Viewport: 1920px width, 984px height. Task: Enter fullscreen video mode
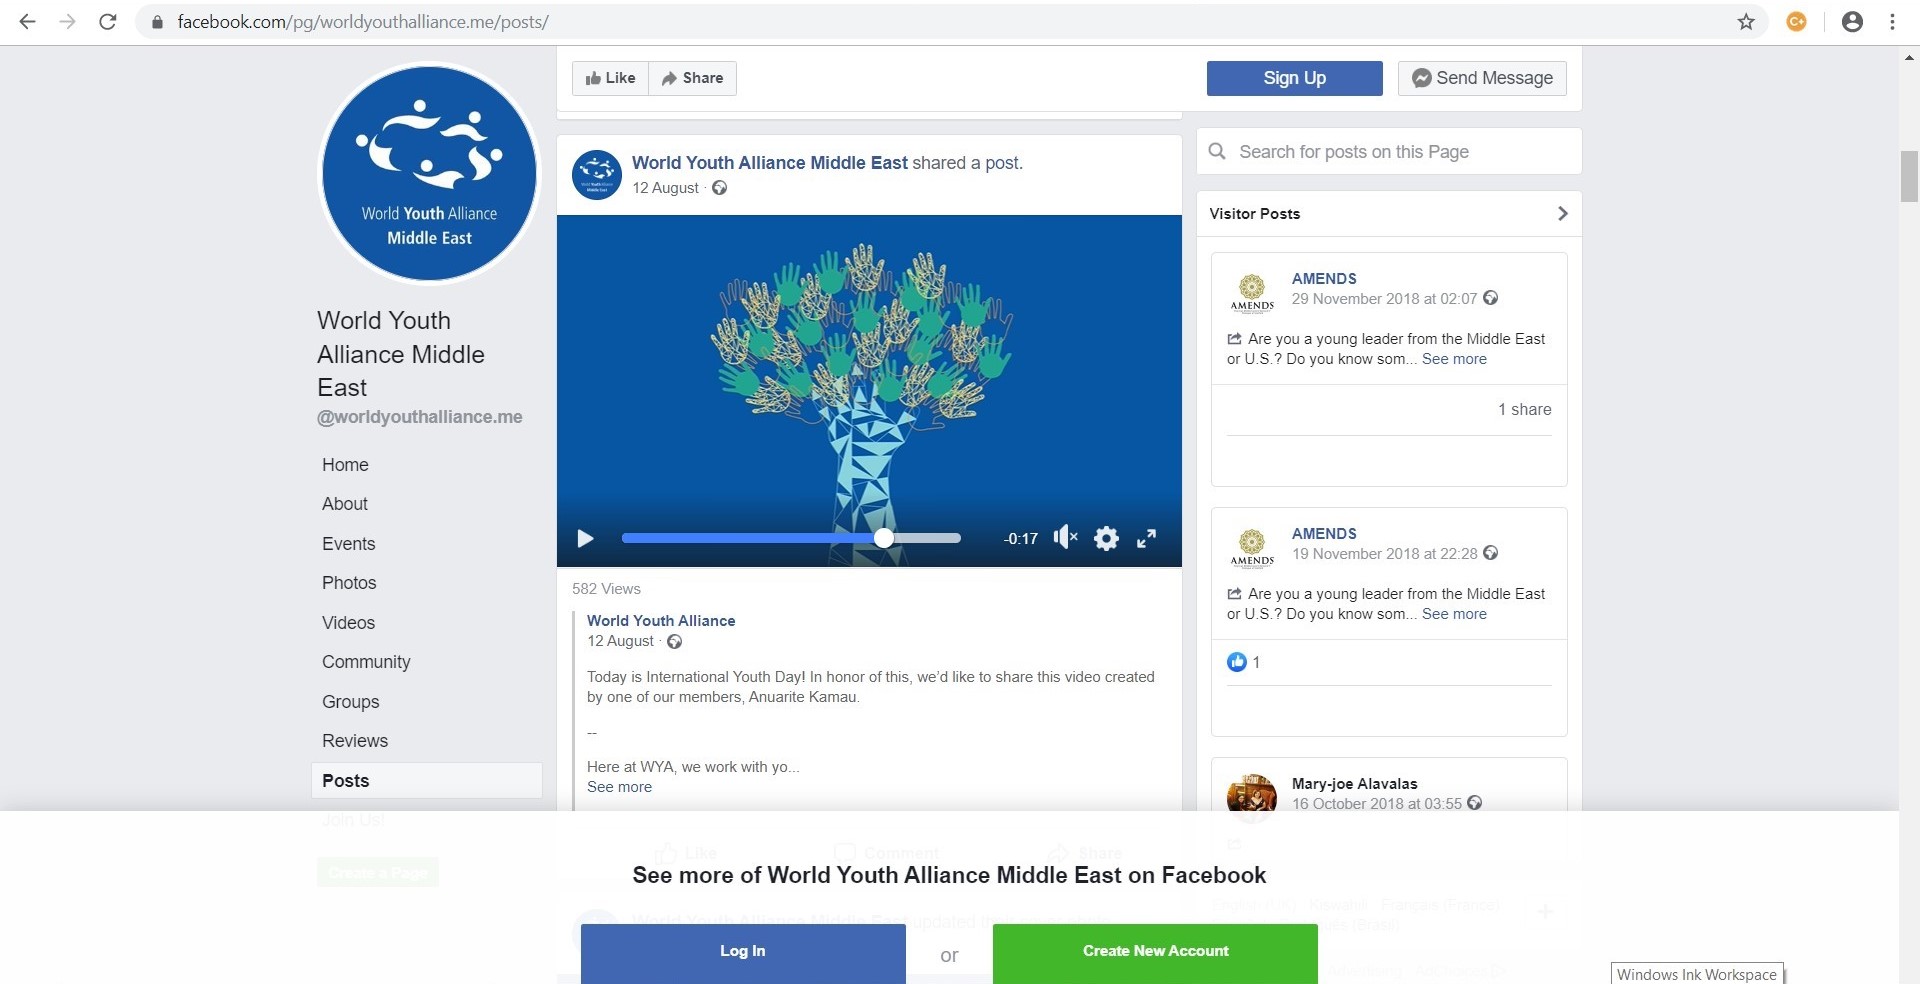pyautogui.click(x=1147, y=538)
